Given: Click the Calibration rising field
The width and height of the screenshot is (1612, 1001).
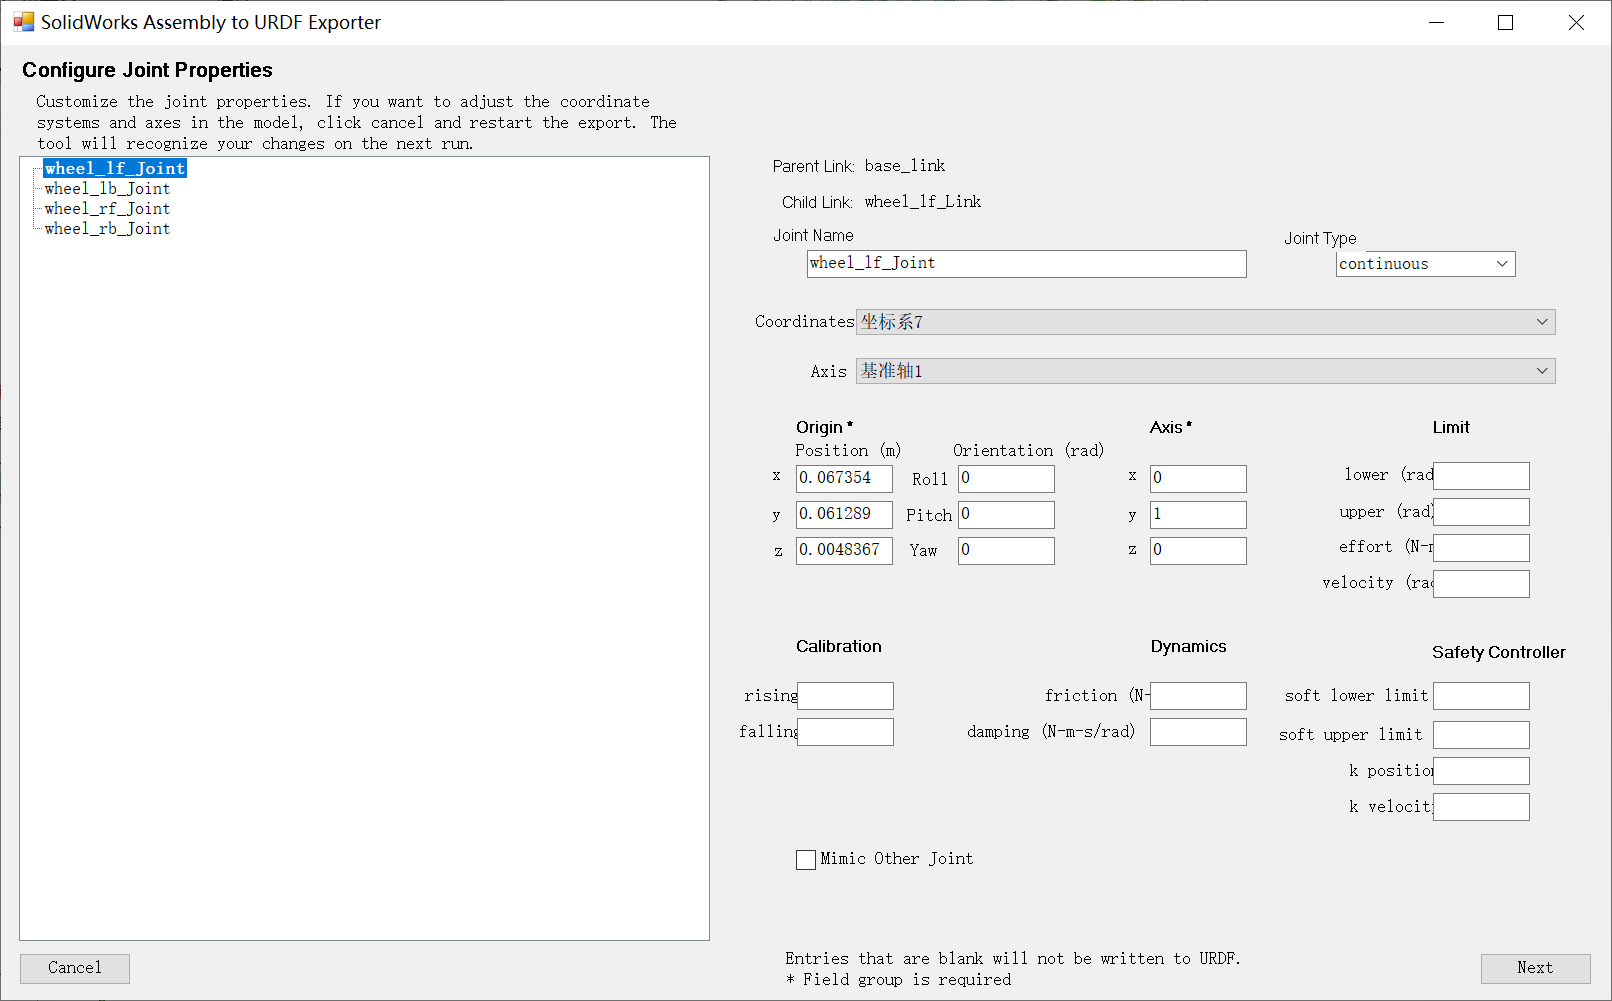Looking at the screenshot, I should click(845, 696).
